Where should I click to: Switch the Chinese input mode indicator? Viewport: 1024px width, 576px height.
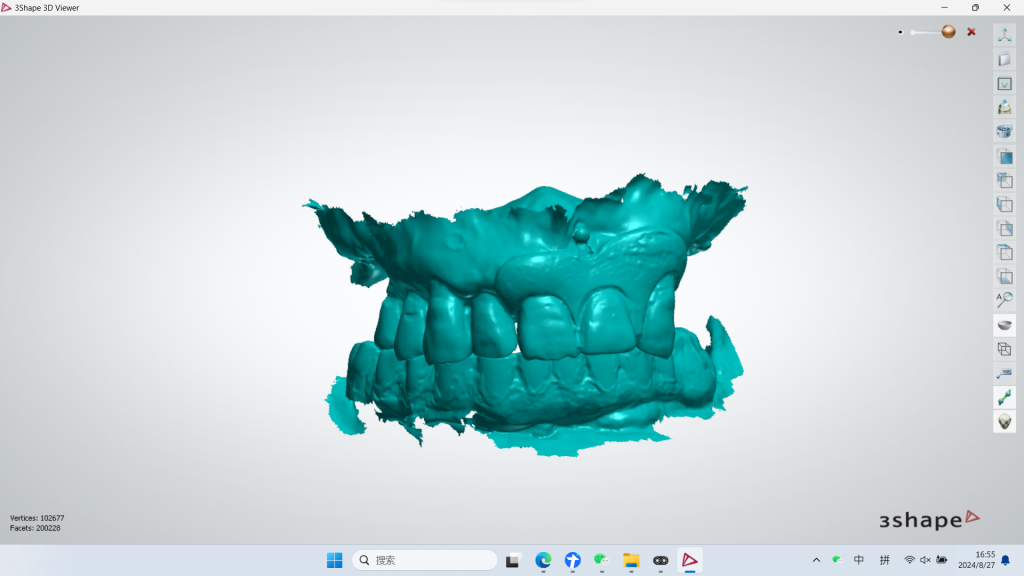tap(859, 560)
